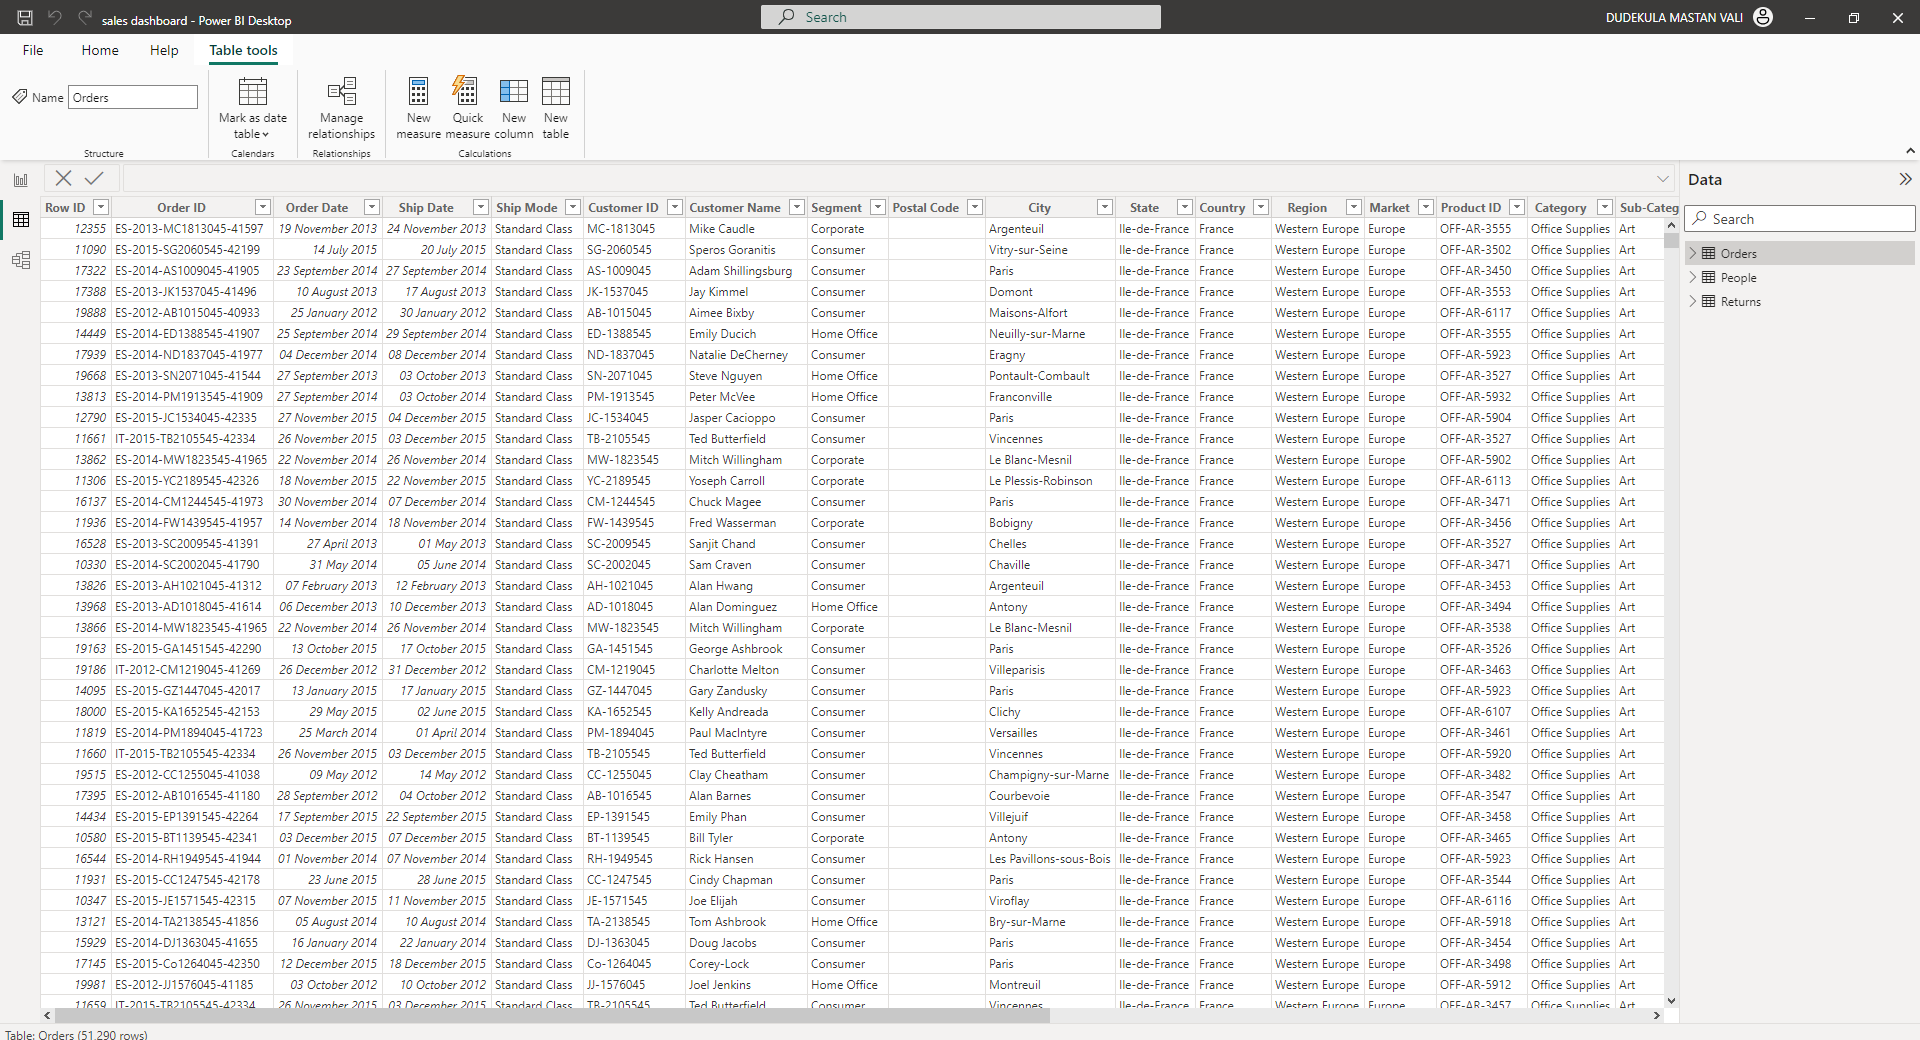Image resolution: width=1920 pixels, height=1040 pixels.
Task: Create a Quick measure
Action: point(467,108)
